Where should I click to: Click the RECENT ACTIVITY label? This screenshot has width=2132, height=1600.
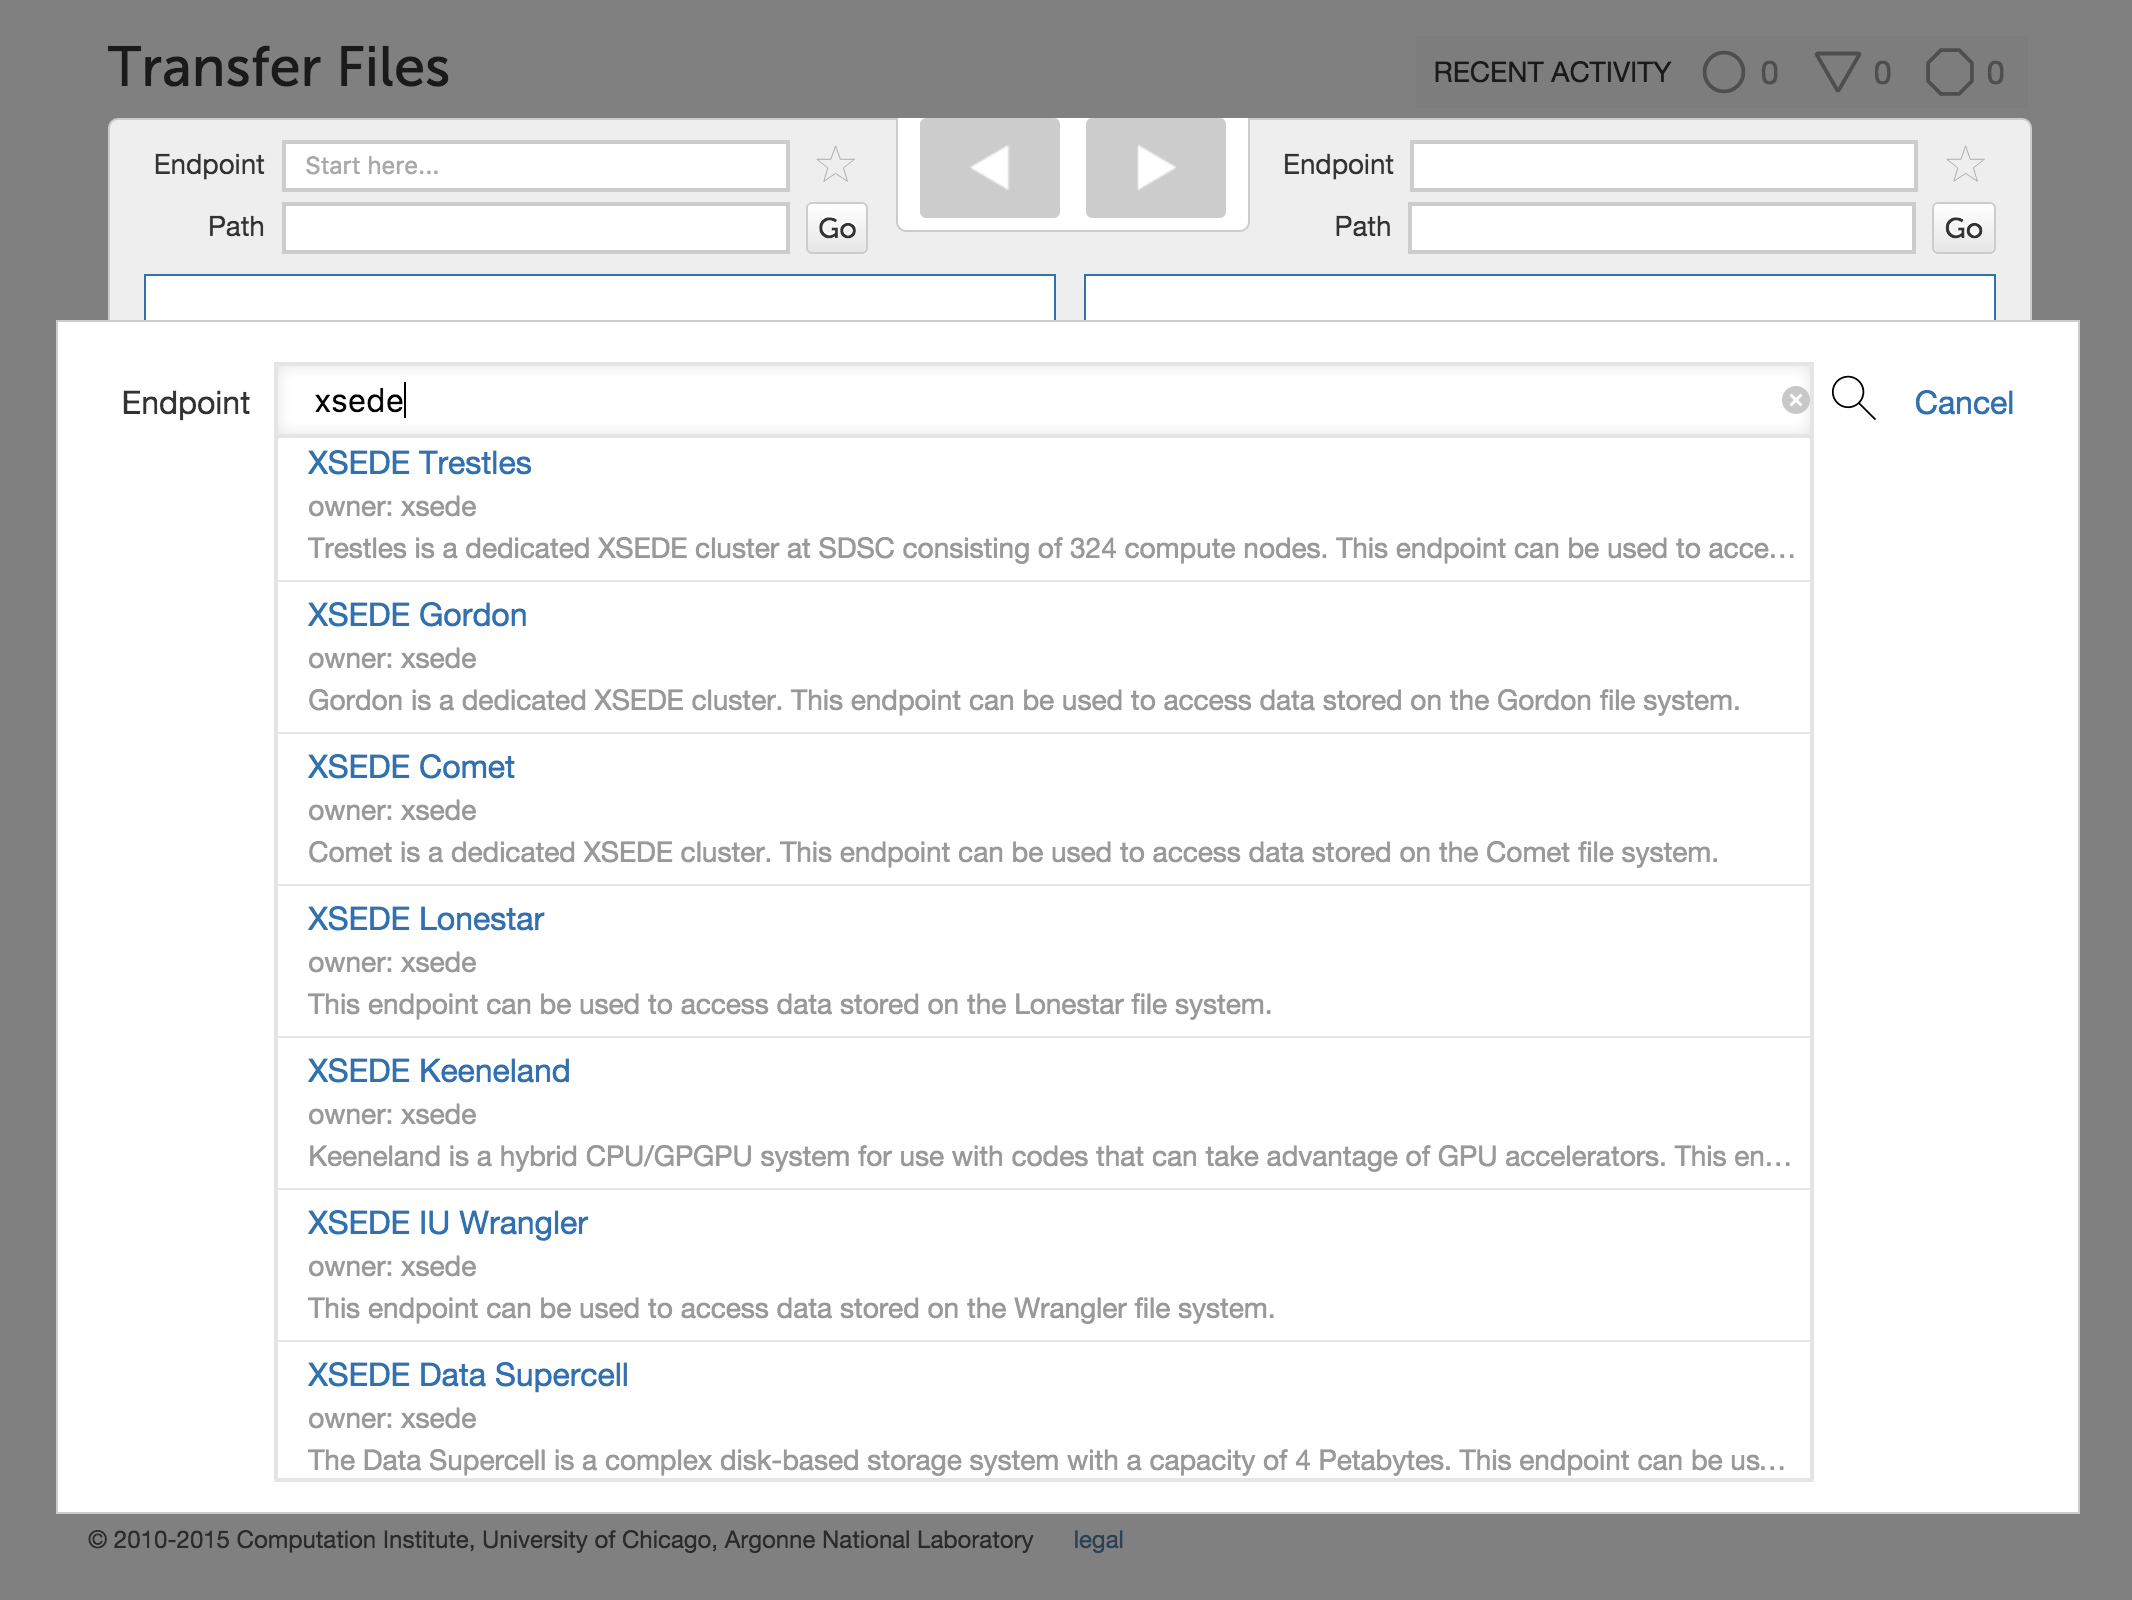point(1552,73)
